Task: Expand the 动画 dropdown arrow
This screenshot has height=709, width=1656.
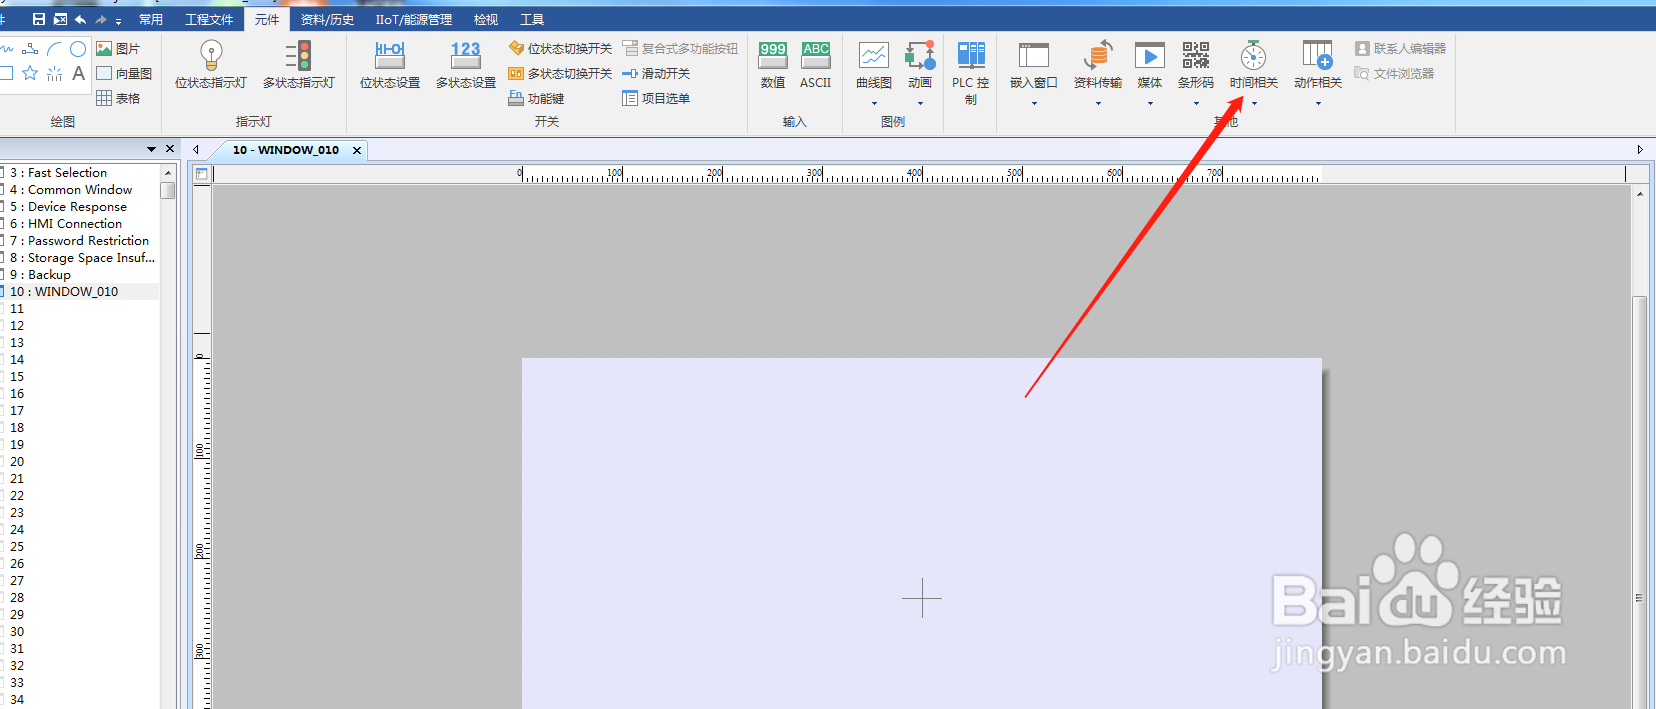Action: pos(920,103)
